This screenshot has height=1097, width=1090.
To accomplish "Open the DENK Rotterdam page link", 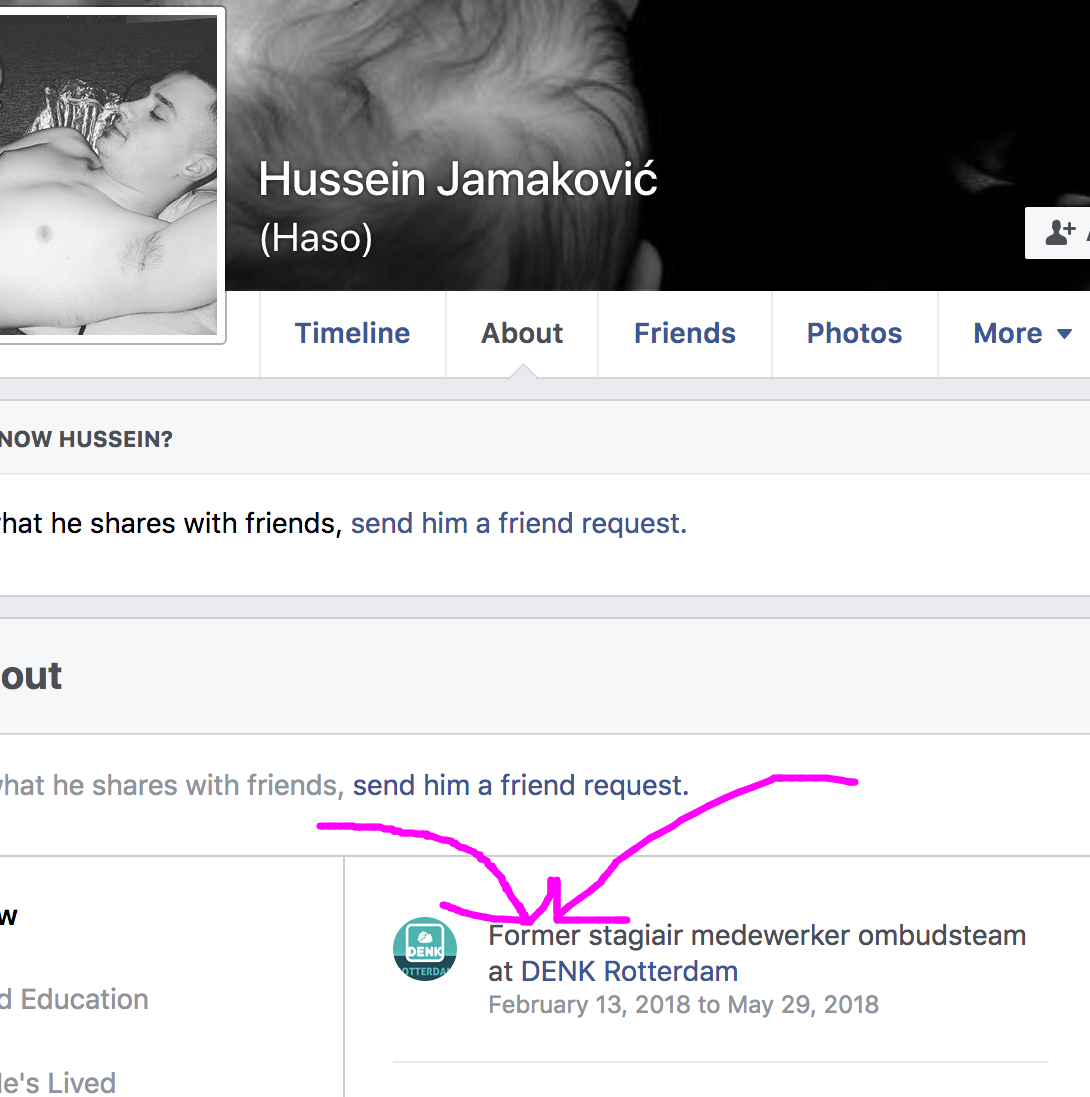I will click(629, 971).
